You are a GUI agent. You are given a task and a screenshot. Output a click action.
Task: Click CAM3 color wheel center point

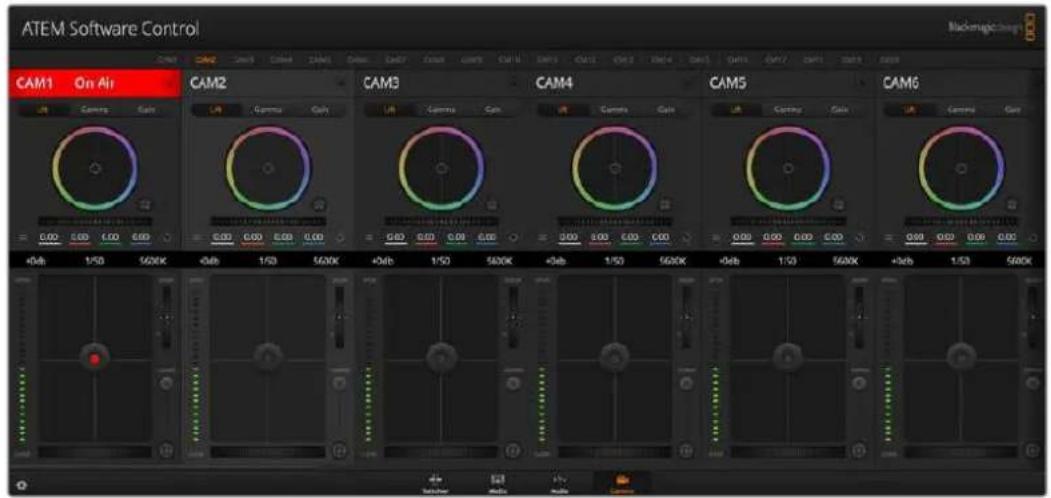[x=442, y=168]
